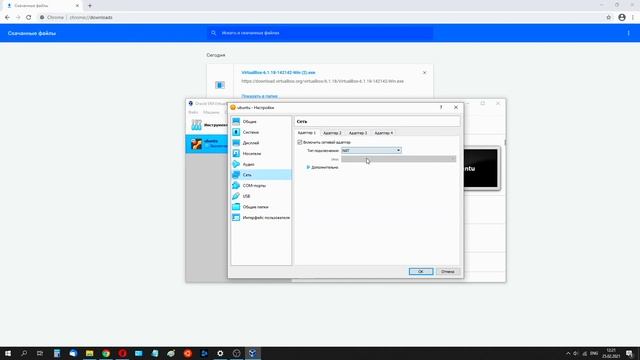Open Task View on taskbar
The width and height of the screenshot is (640, 360).
pos(40,353)
